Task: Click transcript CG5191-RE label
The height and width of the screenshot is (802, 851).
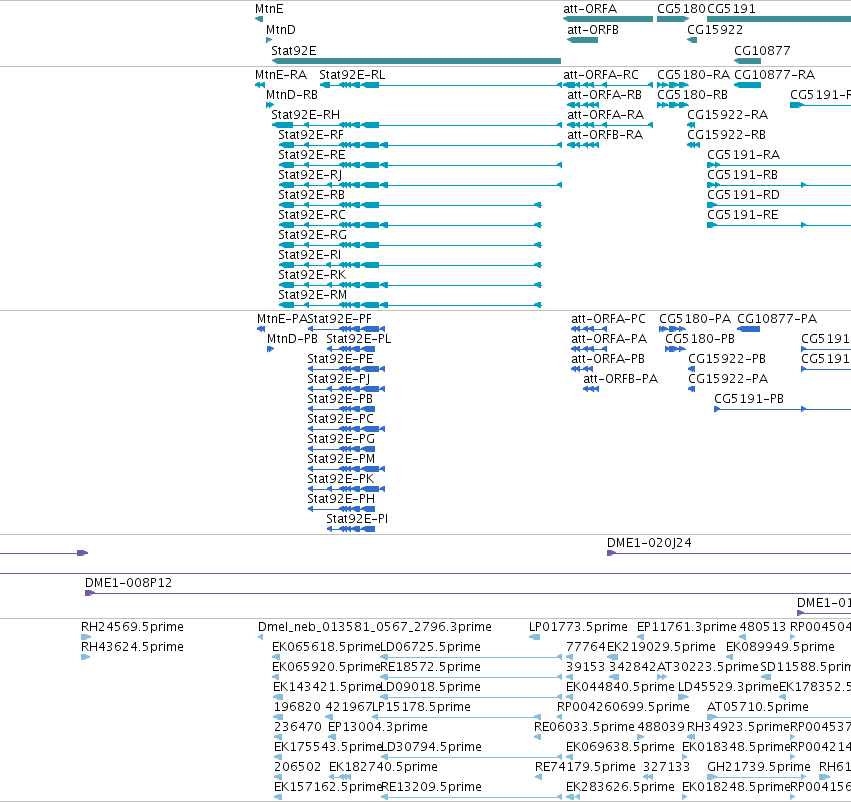Action: click(742, 214)
